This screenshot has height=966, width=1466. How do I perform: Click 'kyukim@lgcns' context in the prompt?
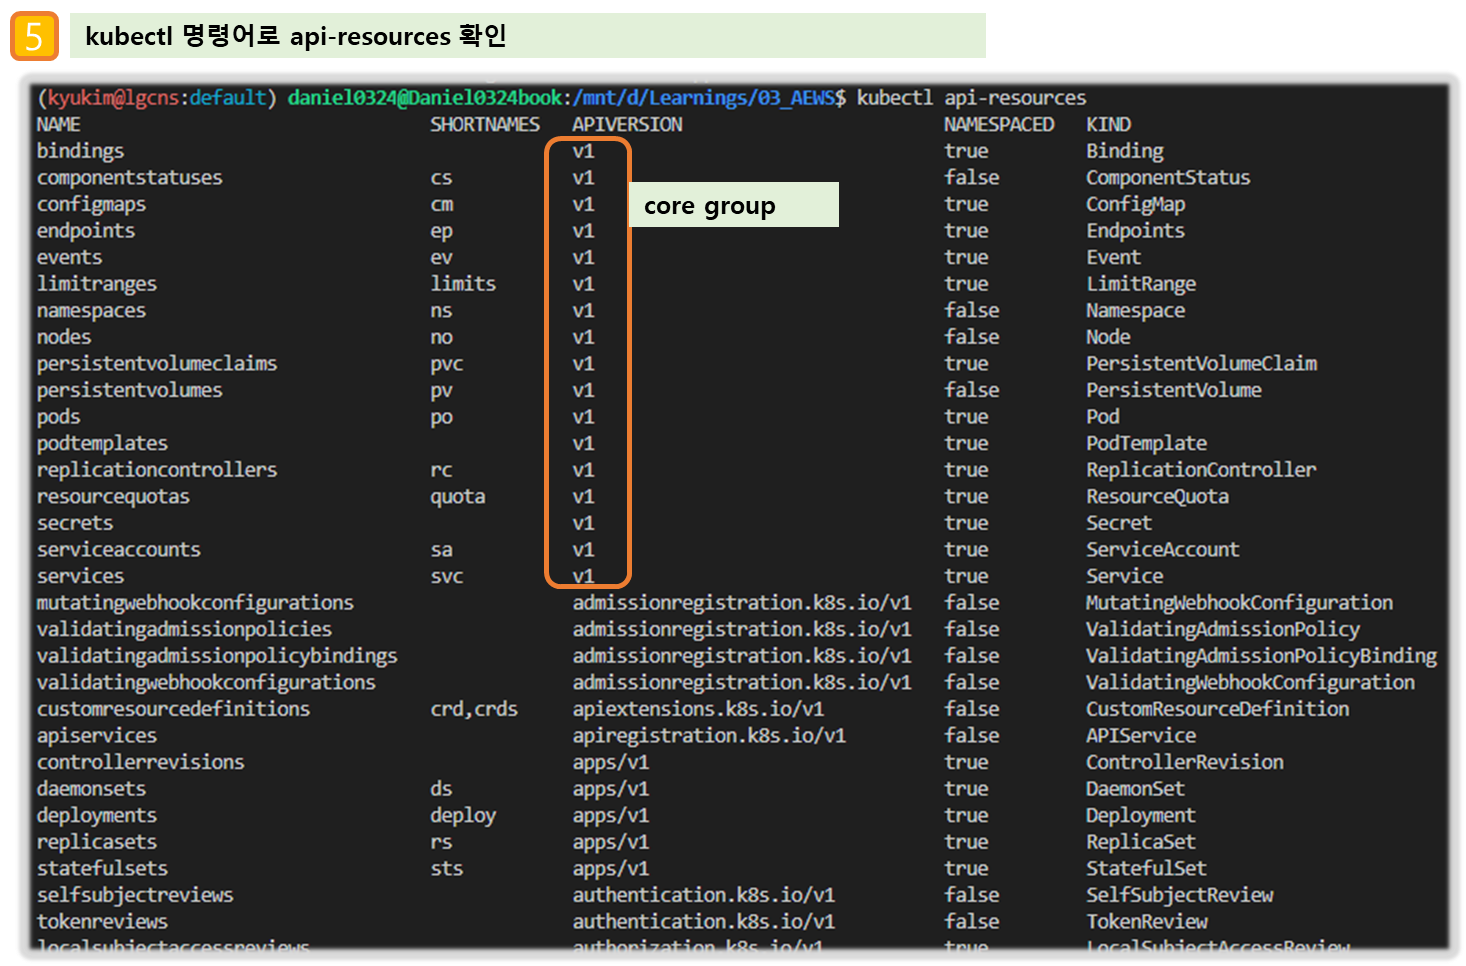(x=113, y=98)
